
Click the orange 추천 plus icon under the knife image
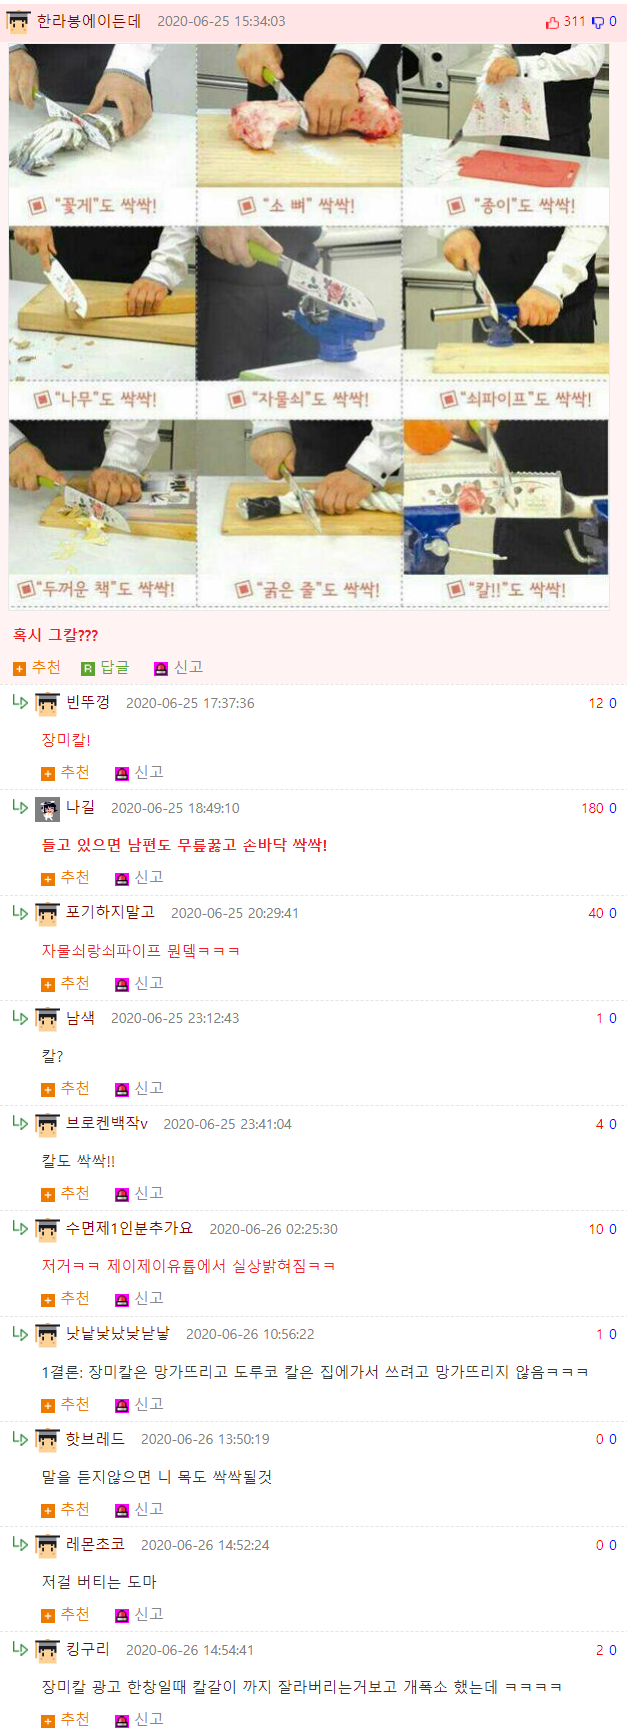pyautogui.click(x=19, y=668)
